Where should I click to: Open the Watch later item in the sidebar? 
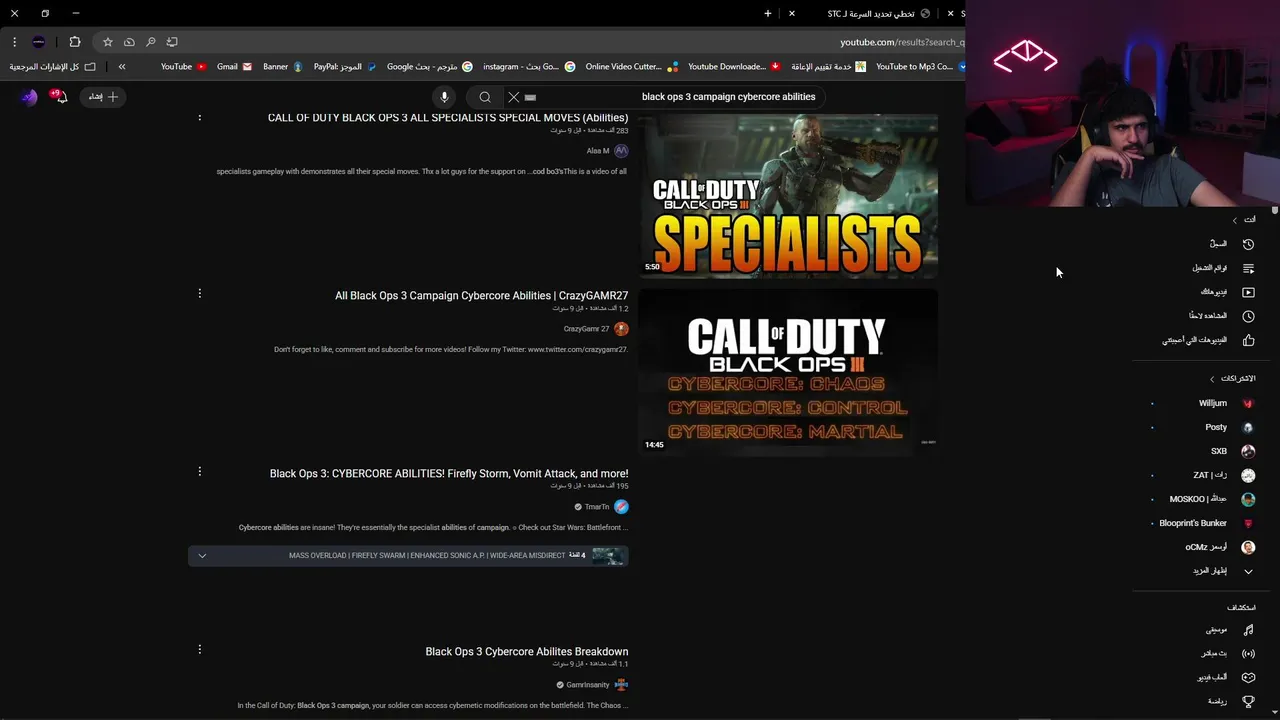(x=1220, y=316)
